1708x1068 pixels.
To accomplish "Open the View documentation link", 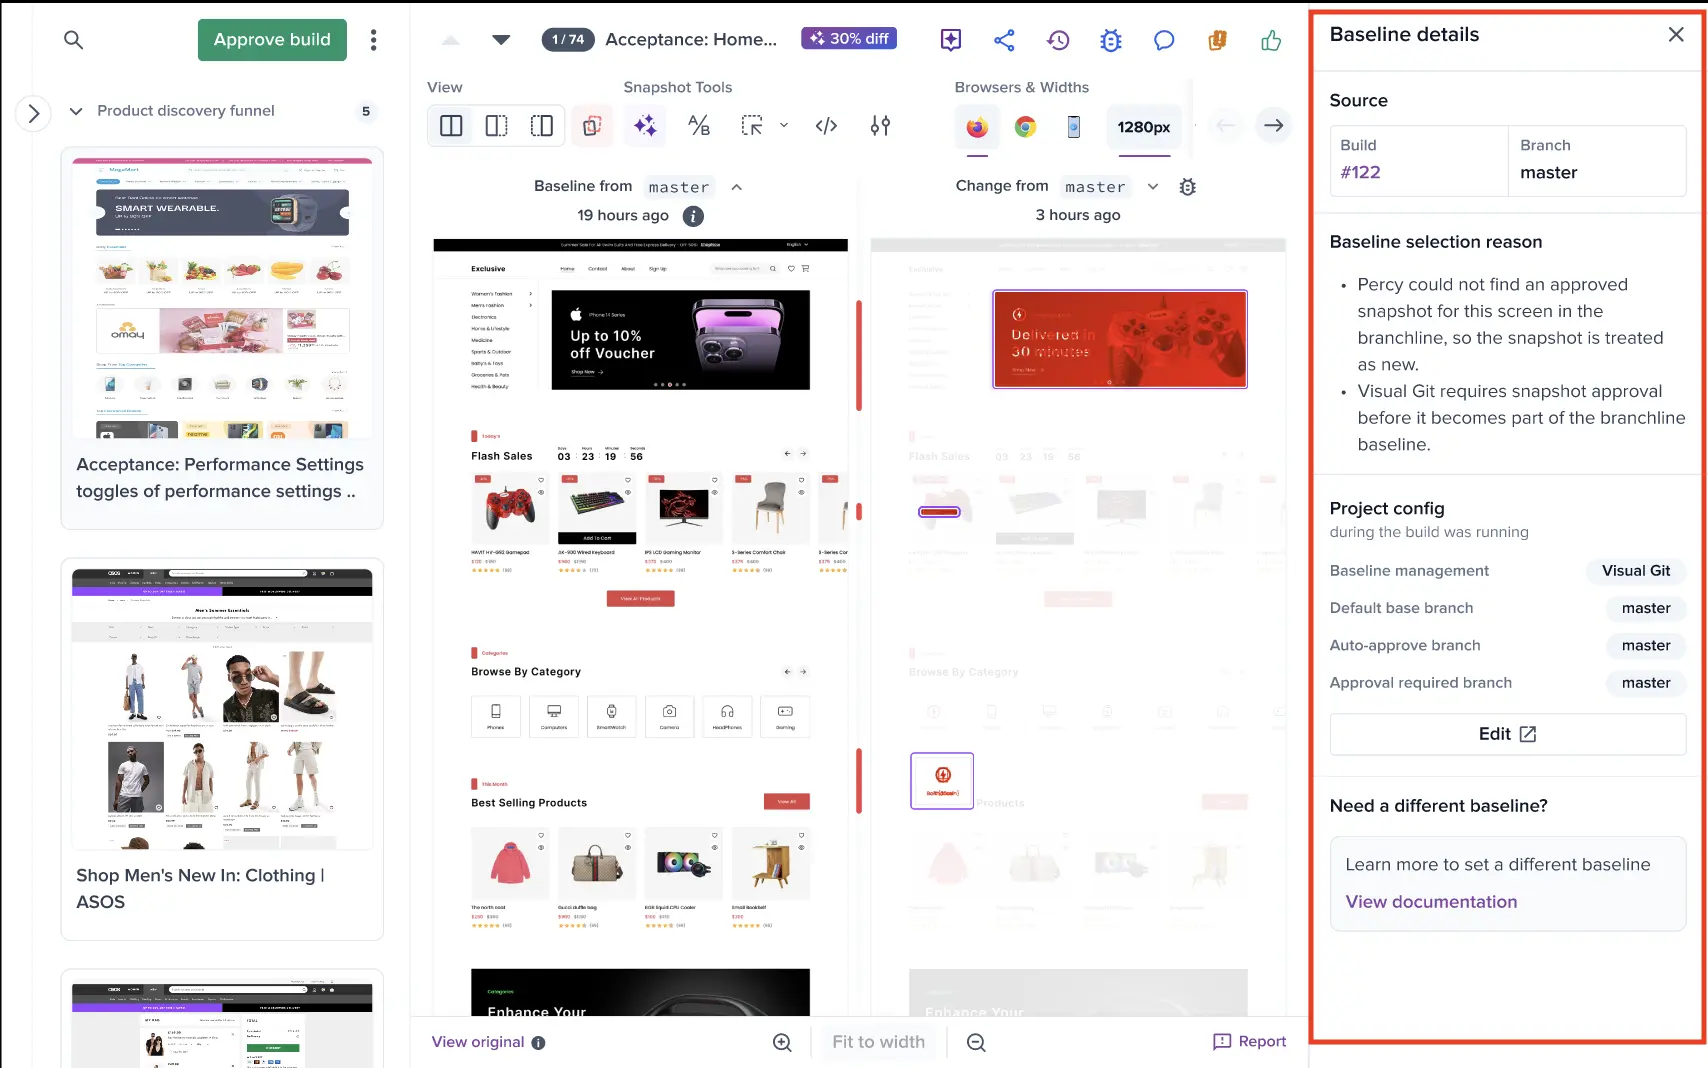I will pyautogui.click(x=1431, y=902).
